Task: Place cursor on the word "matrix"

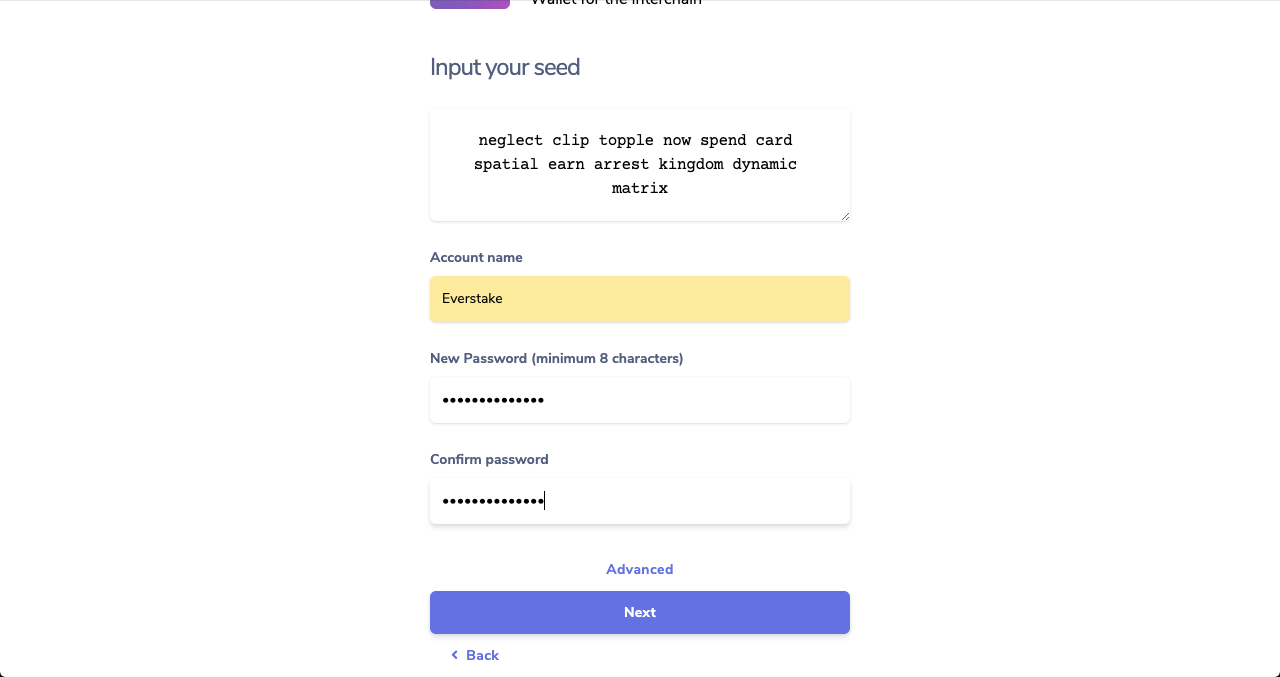Action: point(640,188)
